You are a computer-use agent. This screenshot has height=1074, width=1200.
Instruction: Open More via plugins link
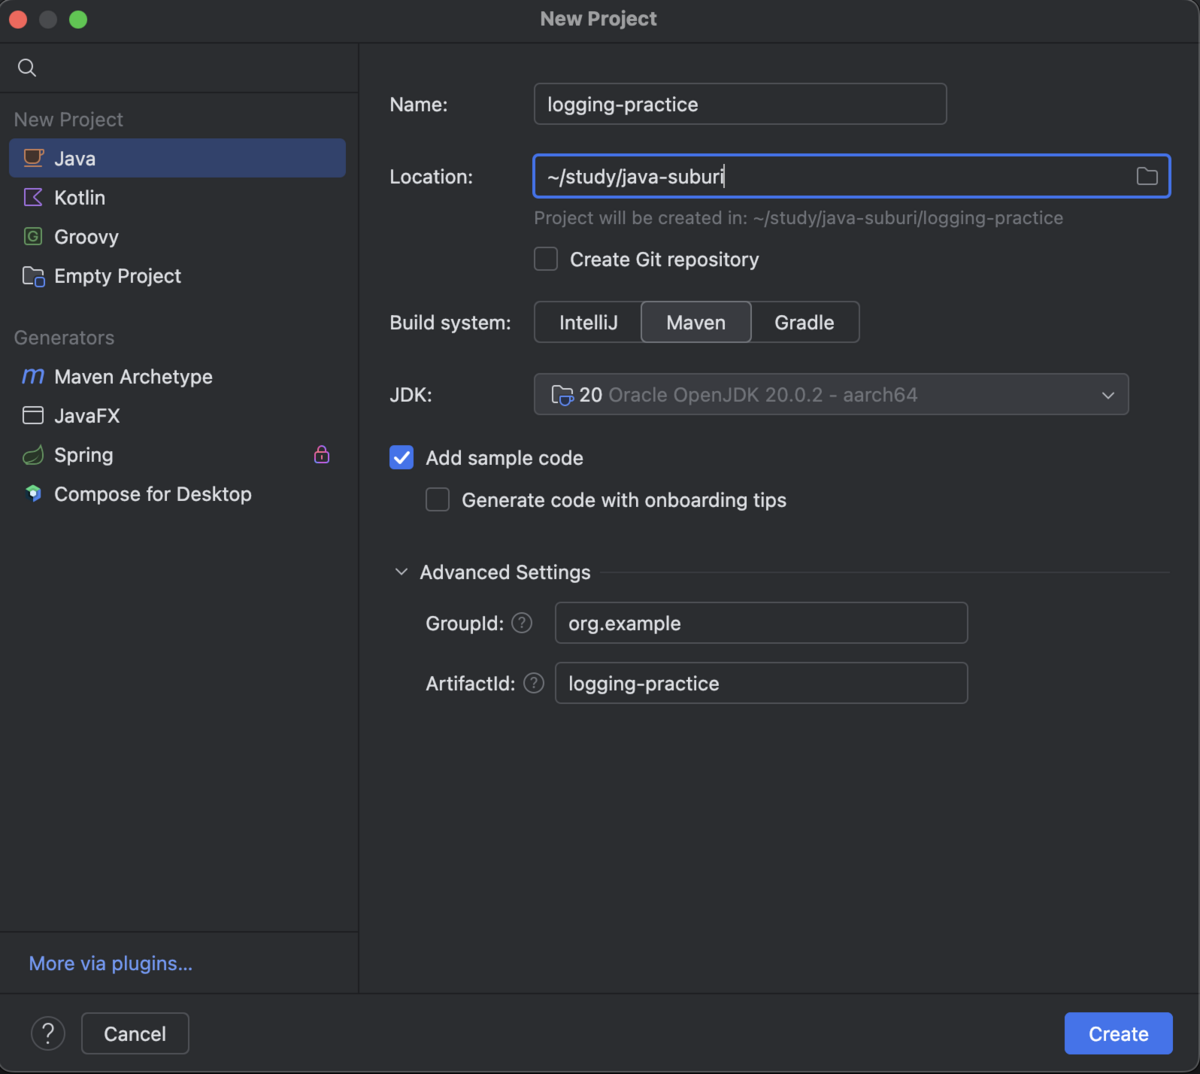(110, 963)
